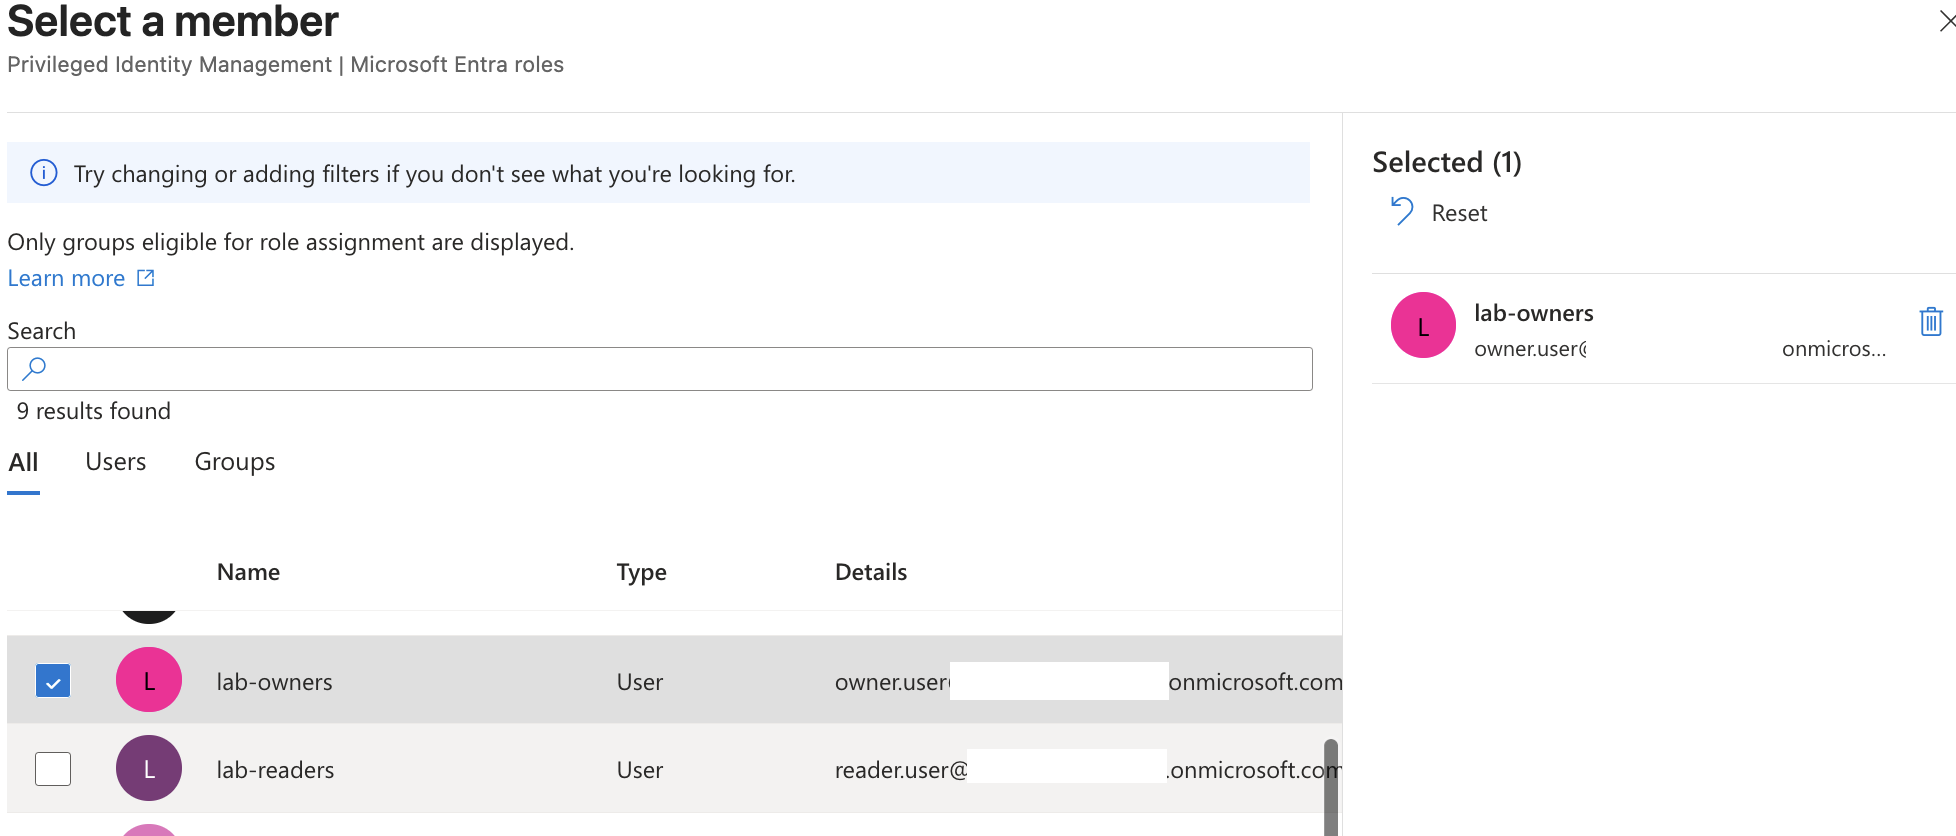This screenshot has width=1956, height=836.
Task: Close the Select a member panel
Action: pos(1946,21)
